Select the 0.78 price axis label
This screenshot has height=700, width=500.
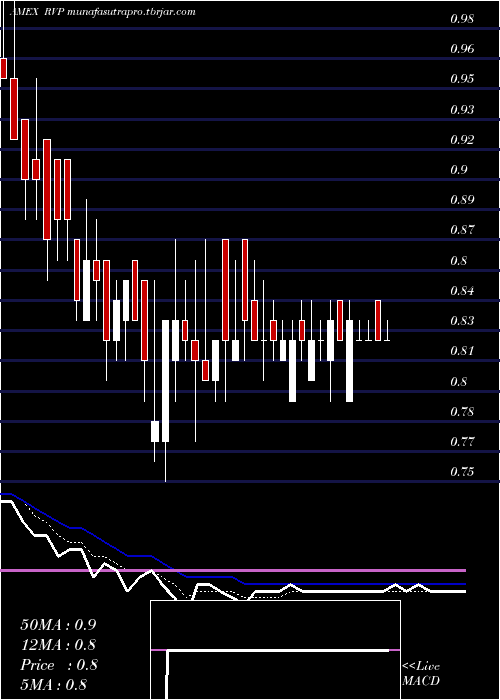tap(462, 412)
